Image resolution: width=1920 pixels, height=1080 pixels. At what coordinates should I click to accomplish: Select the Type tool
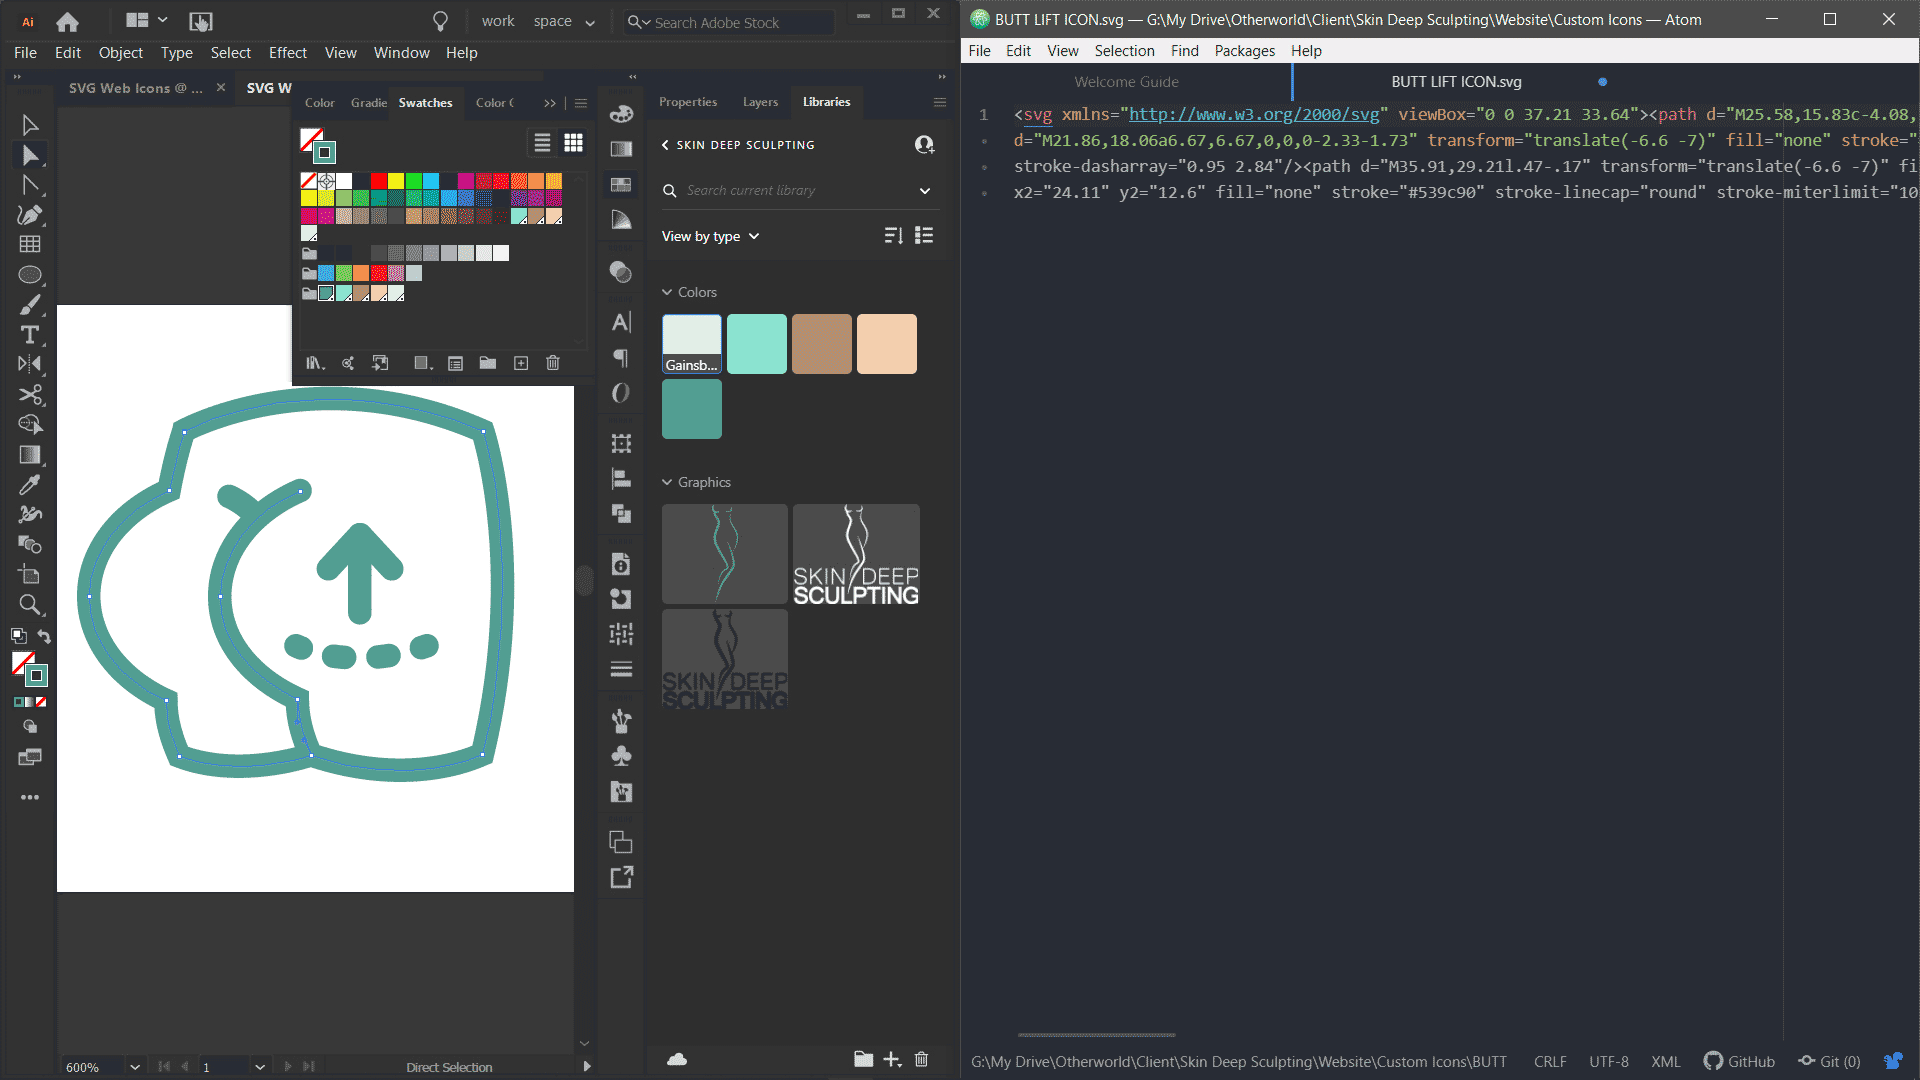click(29, 335)
